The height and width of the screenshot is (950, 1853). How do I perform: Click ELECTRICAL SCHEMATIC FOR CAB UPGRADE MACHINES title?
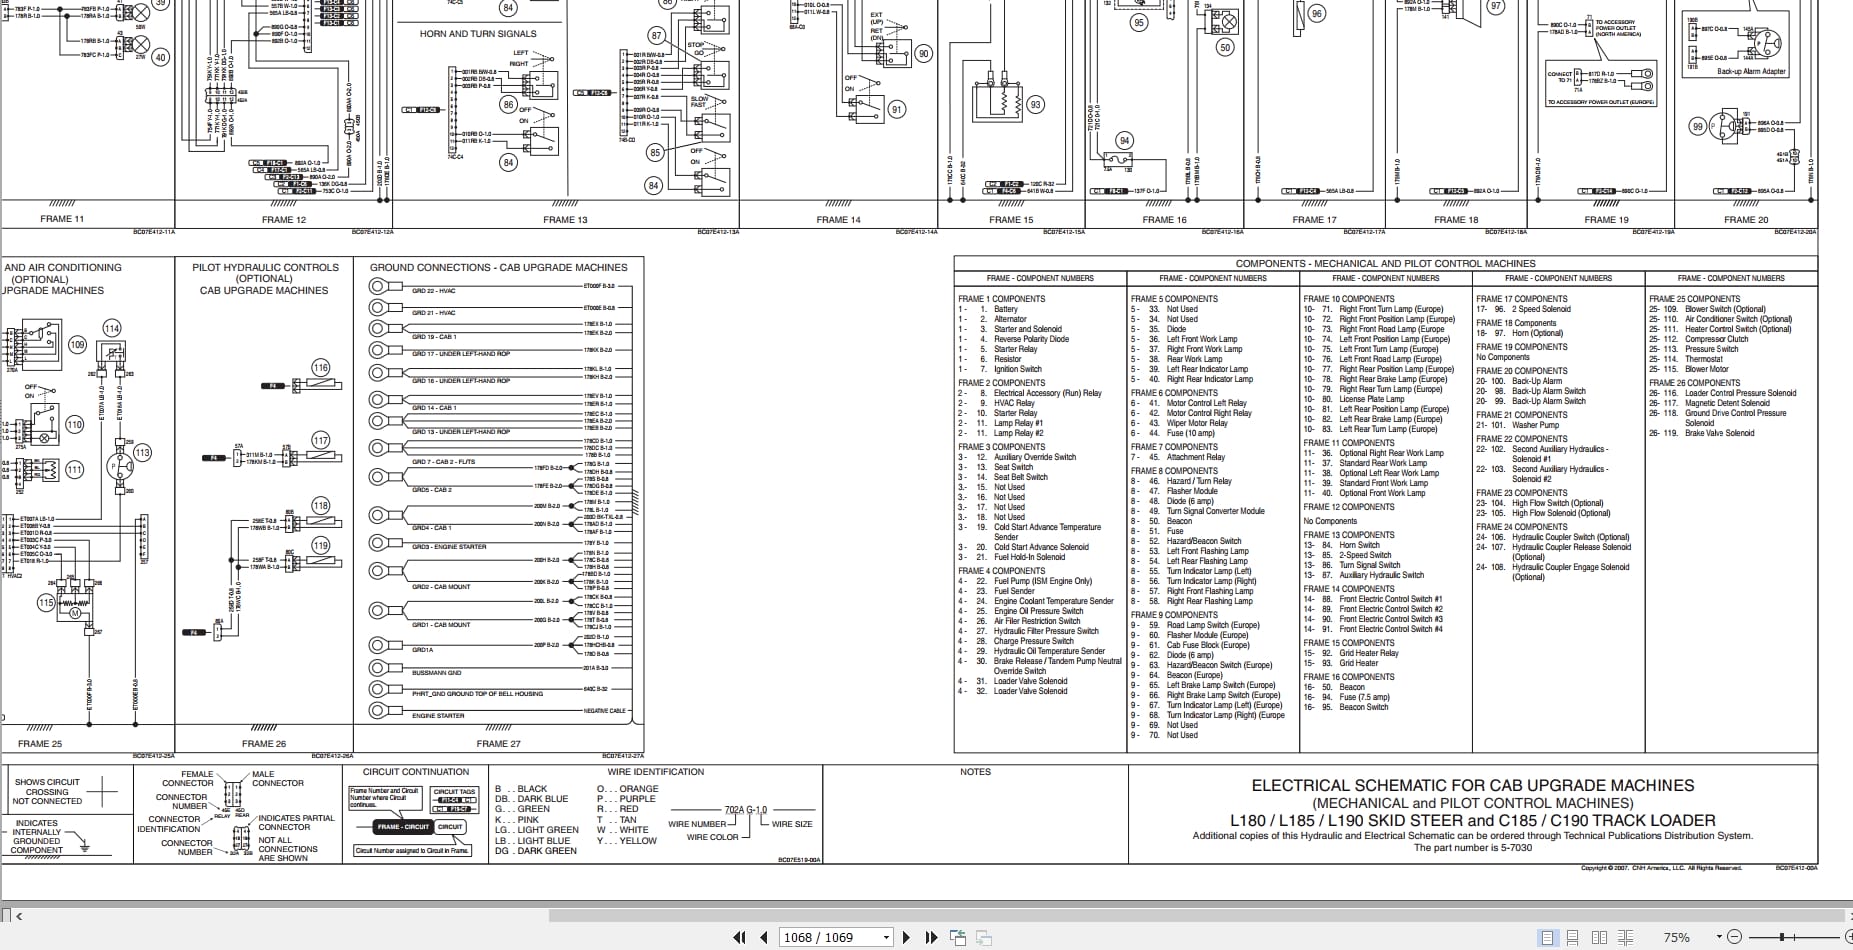click(1473, 786)
